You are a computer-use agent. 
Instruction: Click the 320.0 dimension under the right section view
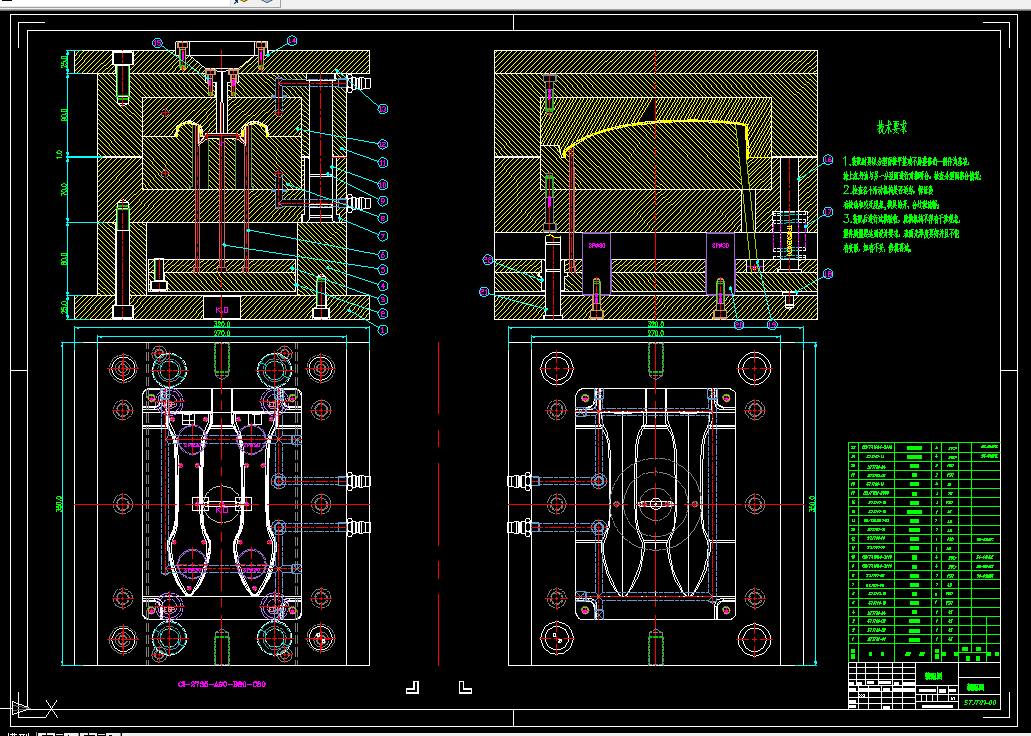pyautogui.click(x=656, y=324)
